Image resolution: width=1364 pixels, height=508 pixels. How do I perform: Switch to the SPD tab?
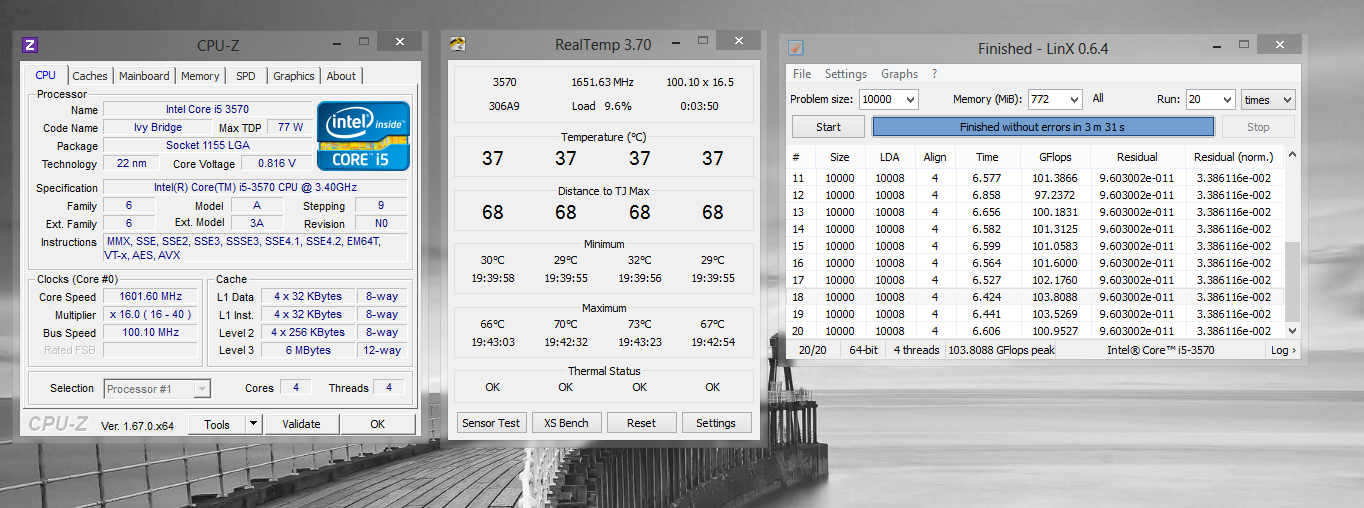(x=245, y=76)
